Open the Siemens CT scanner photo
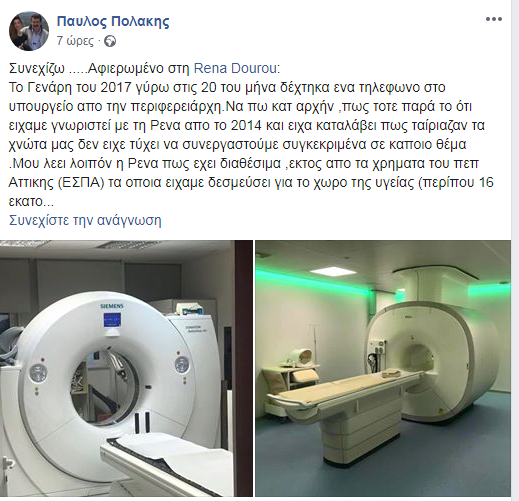This screenshot has height=501, width=519. click(x=126, y=368)
